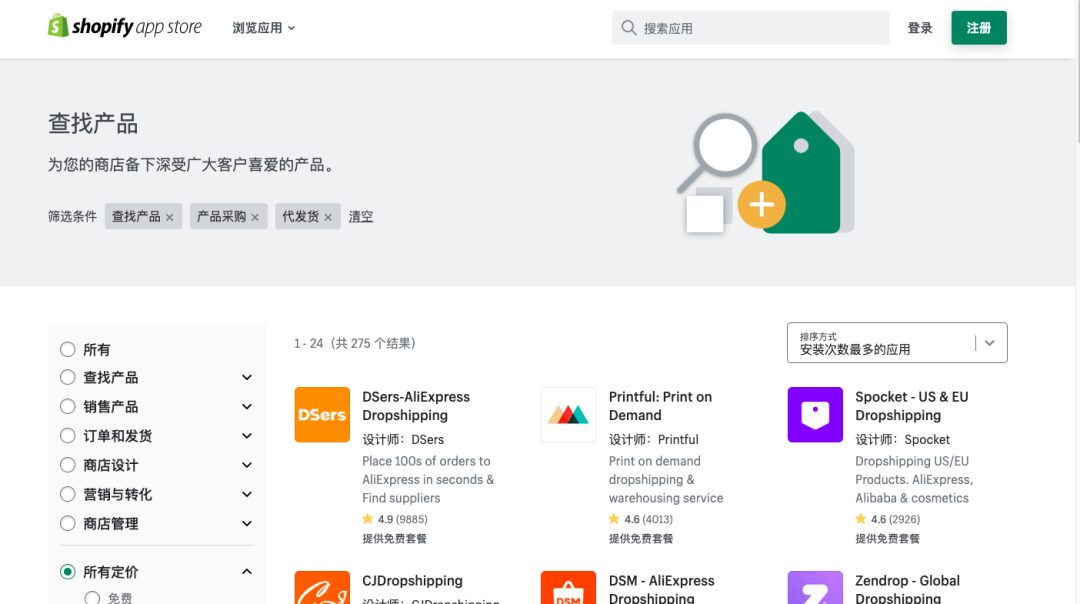Click the Printful 4.6 (4013) rating
Image resolution: width=1080 pixels, height=604 pixels.
[641, 519]
